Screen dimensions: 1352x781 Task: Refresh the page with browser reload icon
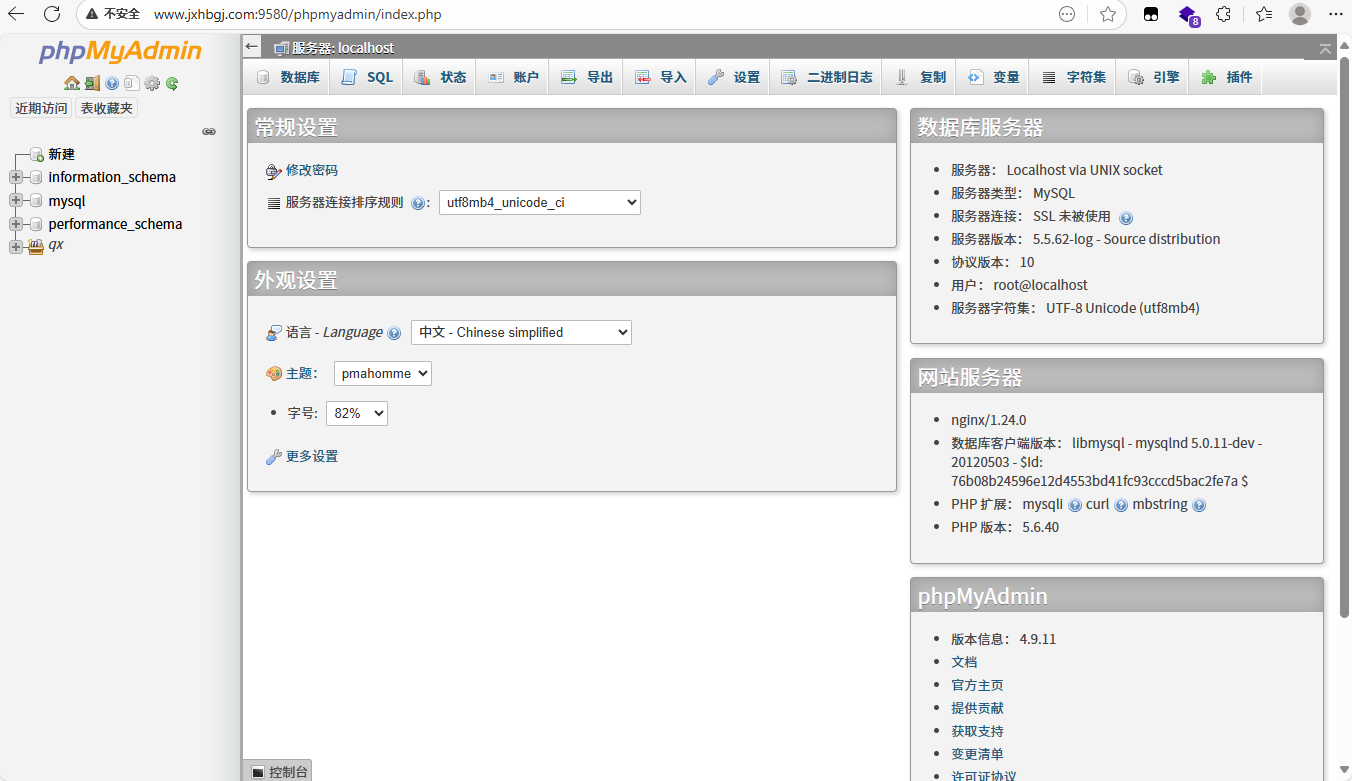(52, 14)
